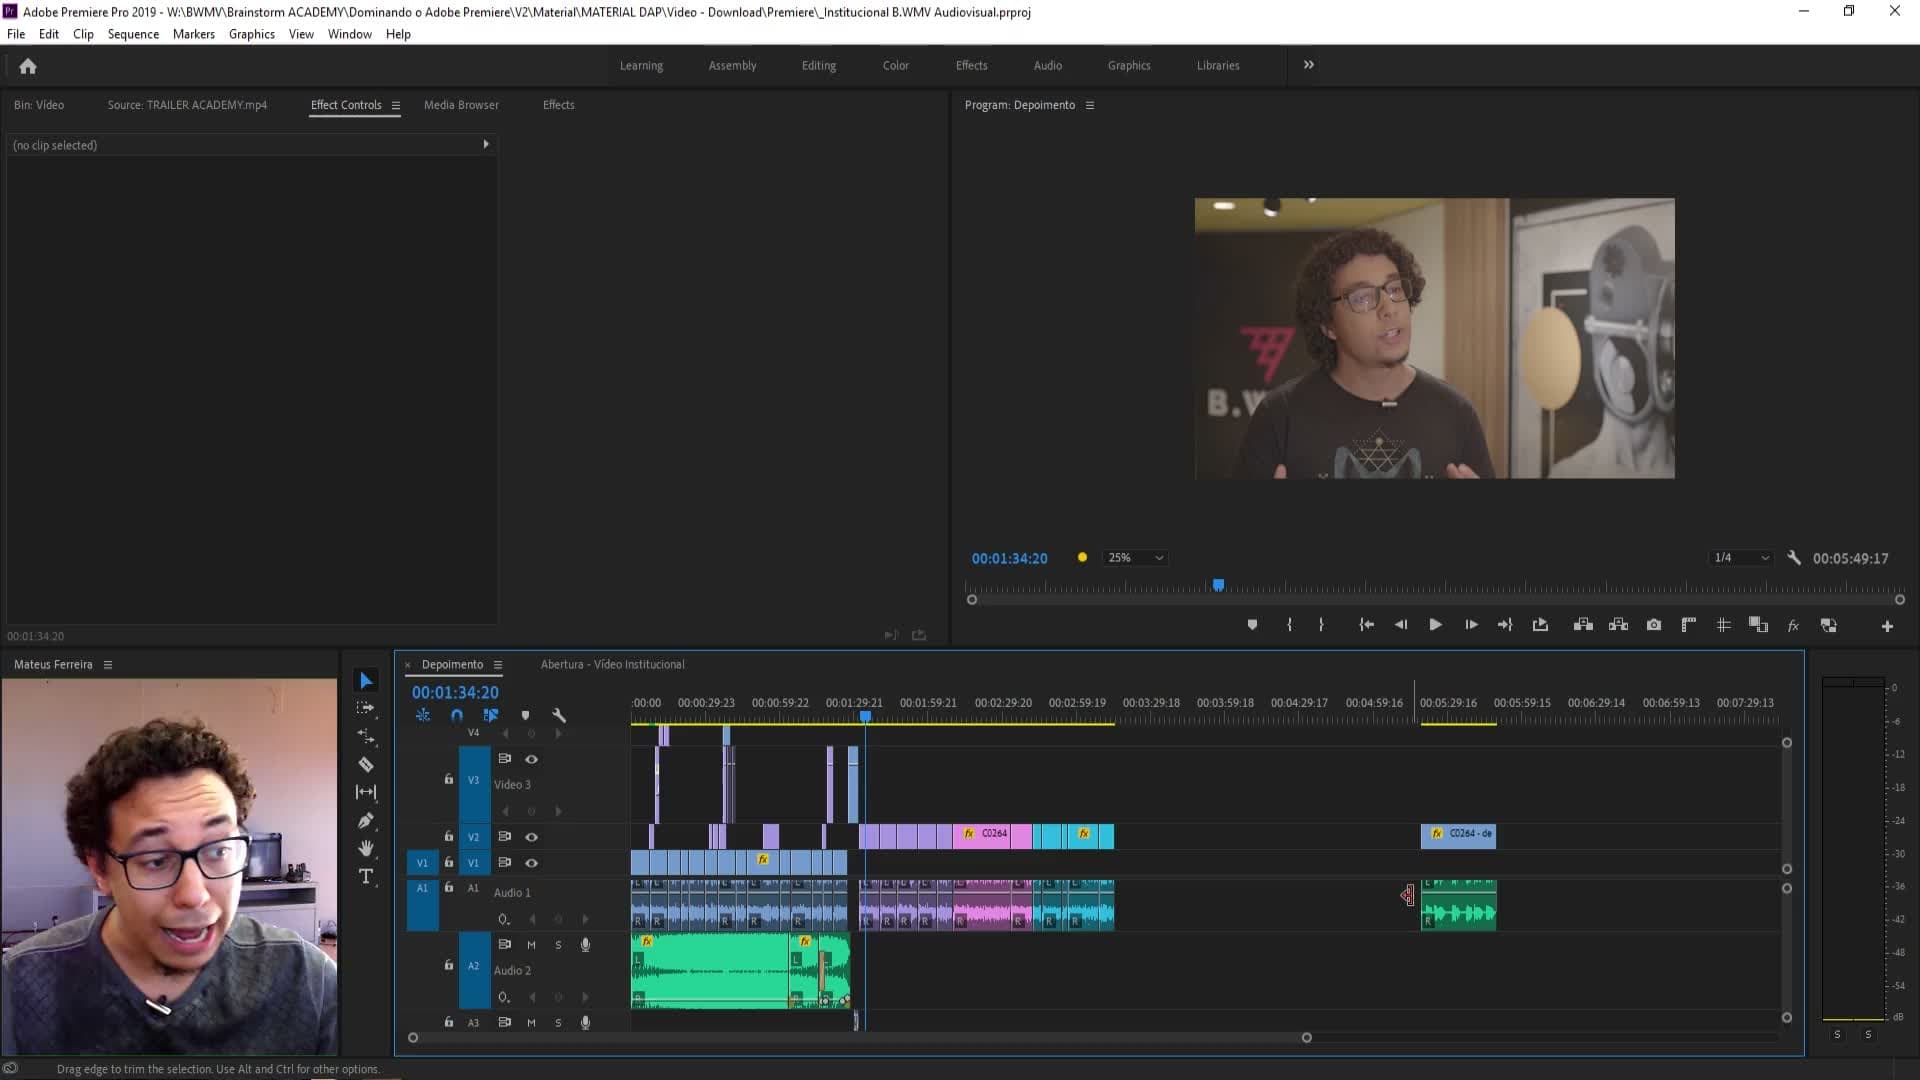Select the Hand tool
This screenshot has width=1920, height=1080.
click(366, 848)
